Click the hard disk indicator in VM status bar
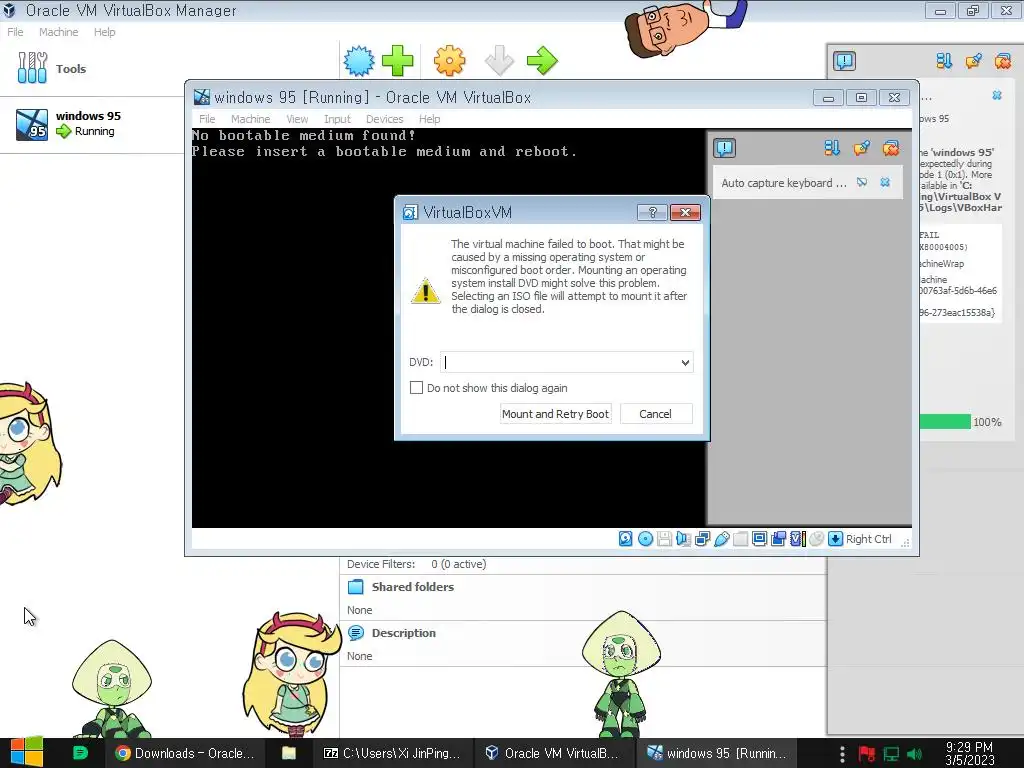This screenshot has height=768, width=1024. click(626, 539)
